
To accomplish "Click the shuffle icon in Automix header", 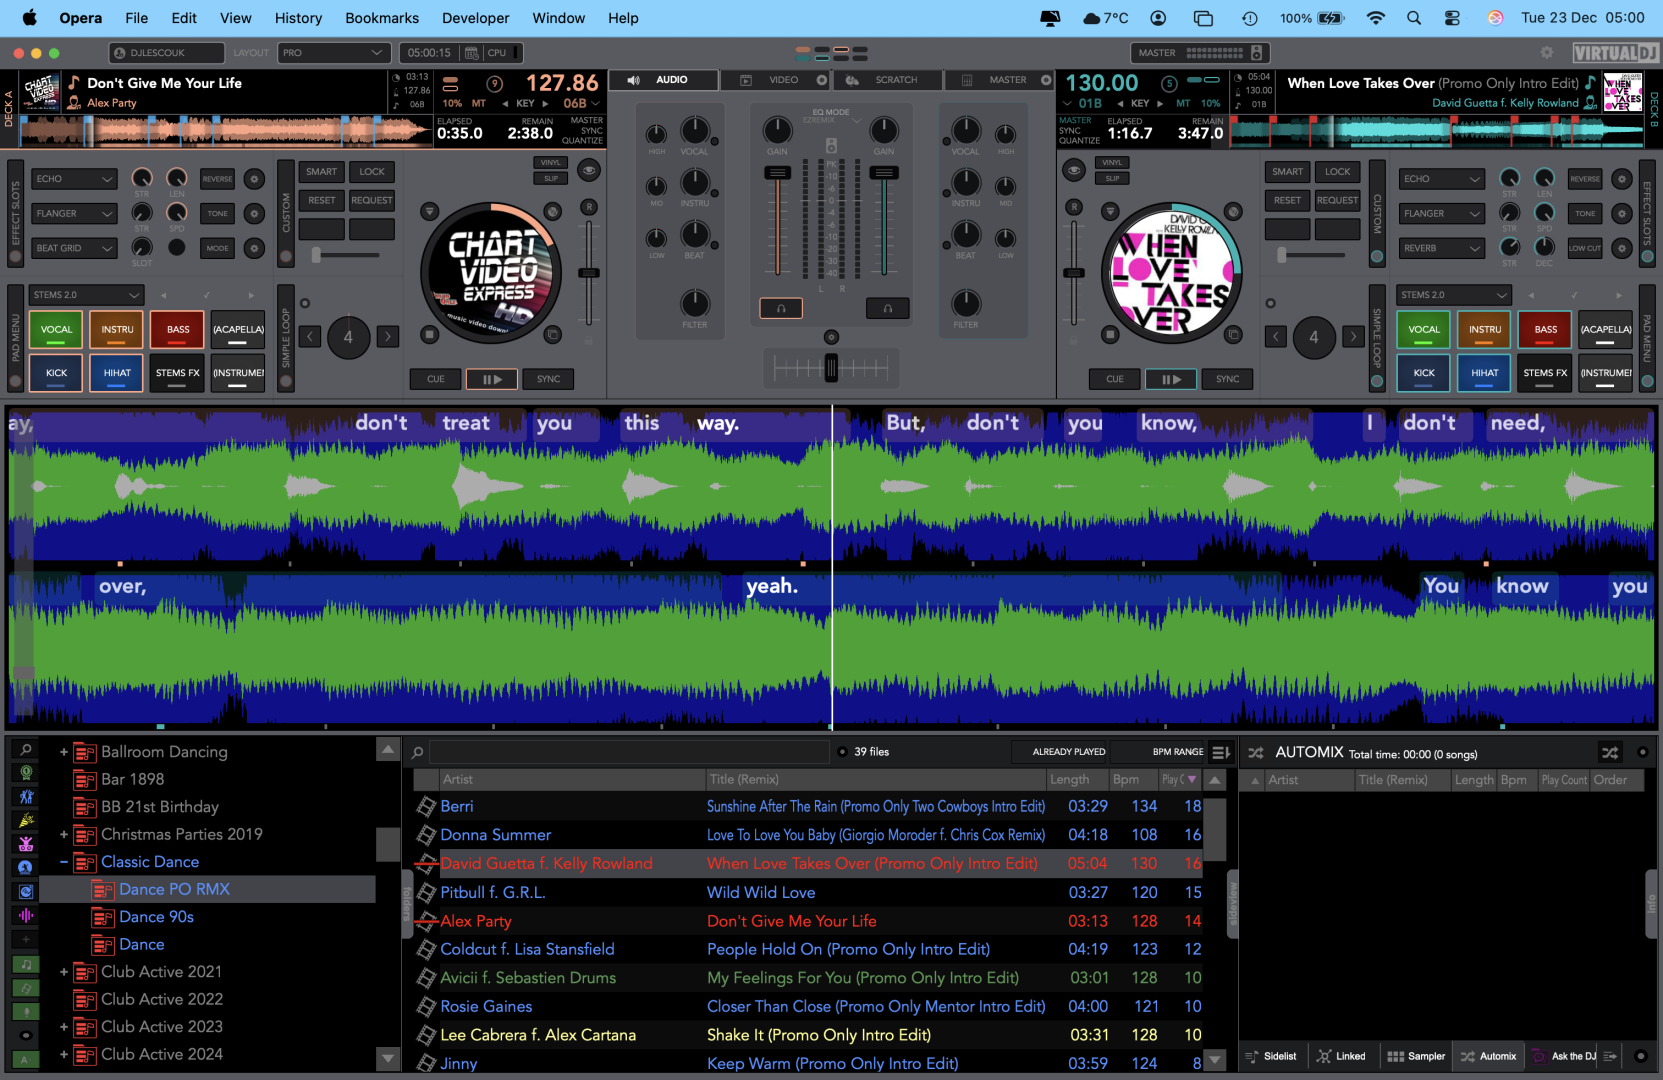I will tap(1609, 753).
